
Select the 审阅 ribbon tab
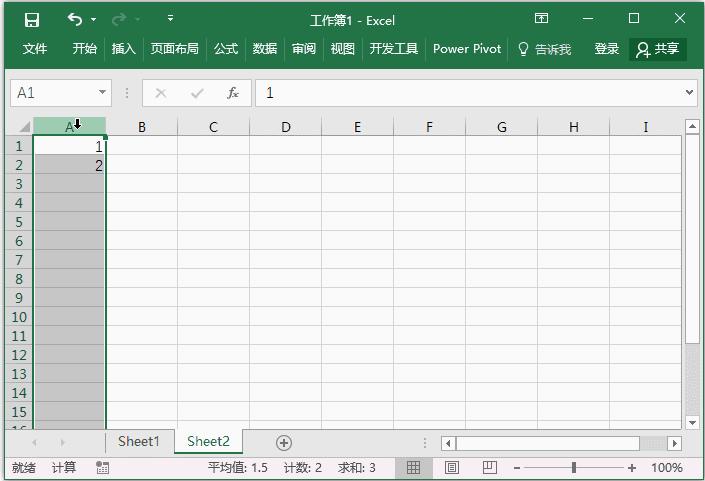(x=304, y=49)
